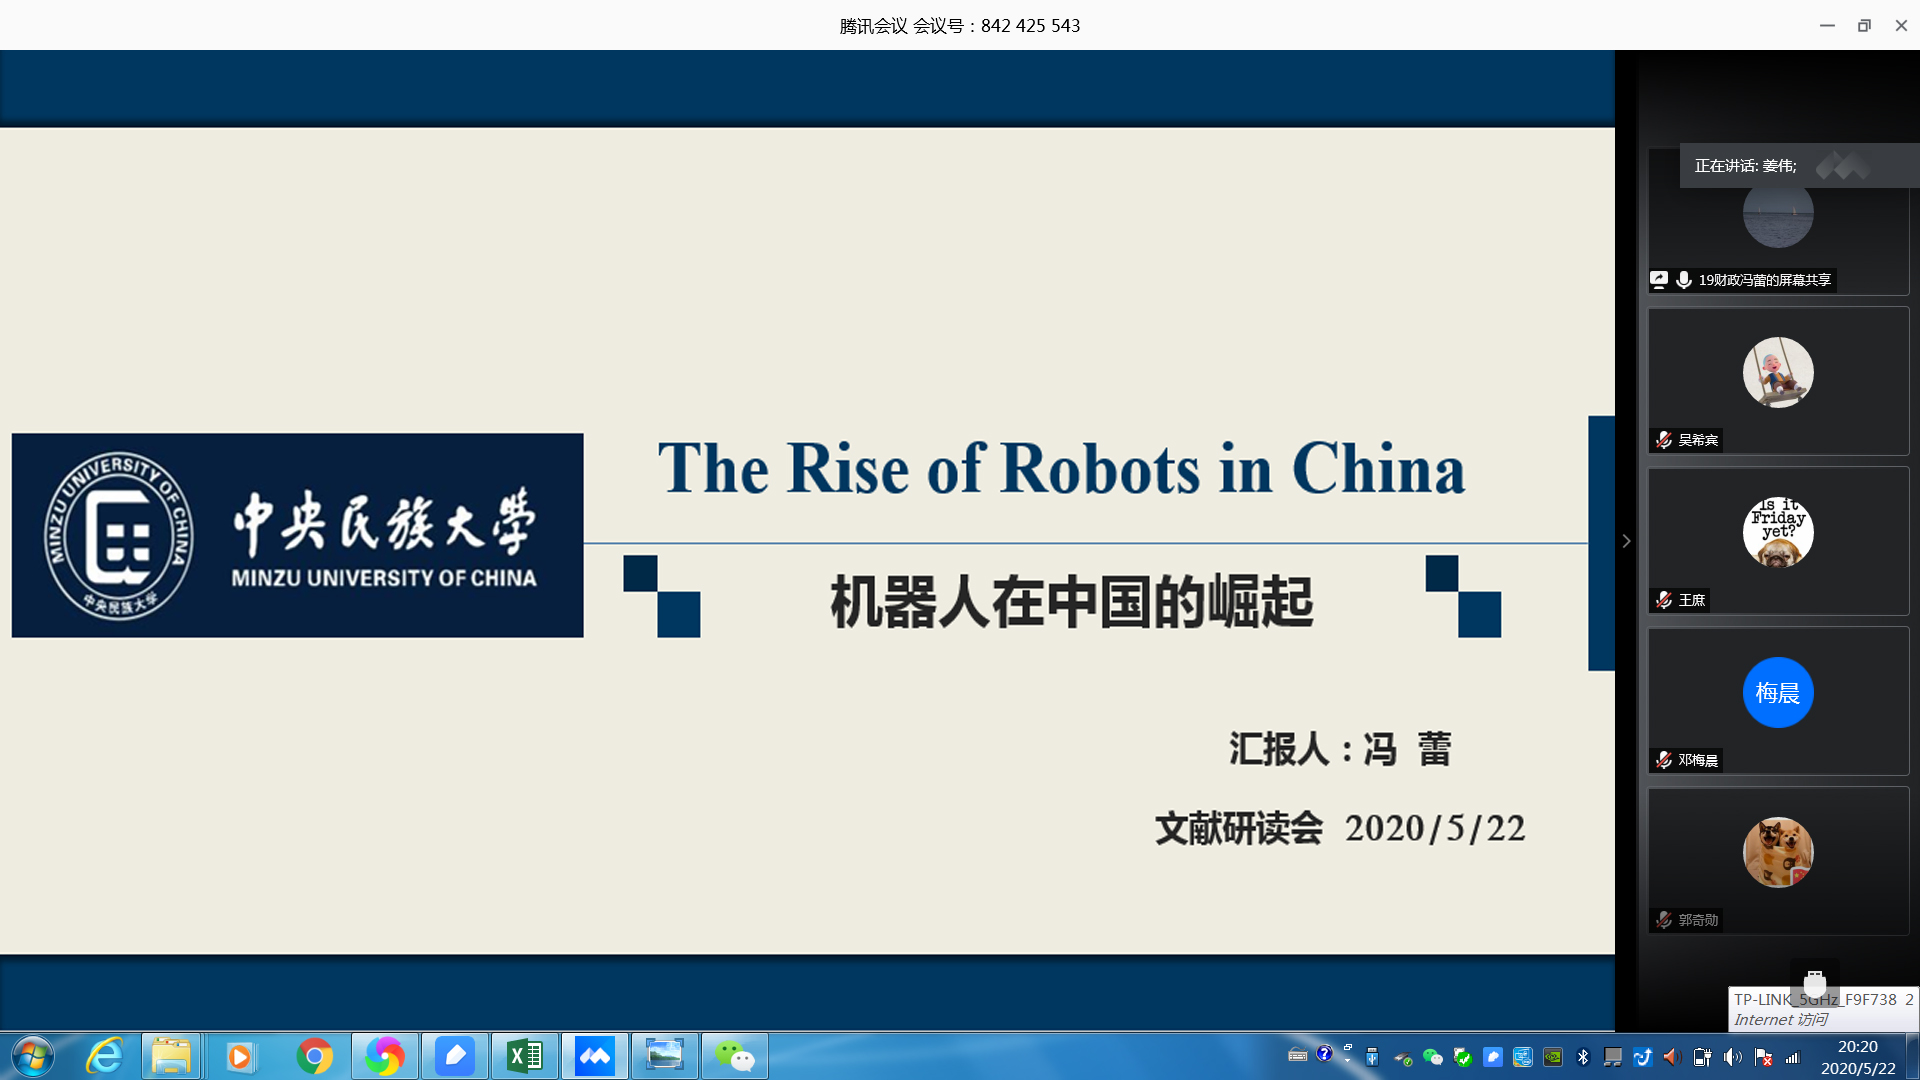Open the file explorer folder on the taskbar
The width and height of the screenshot is (1920, 1080).
[x=172, y=1056]
